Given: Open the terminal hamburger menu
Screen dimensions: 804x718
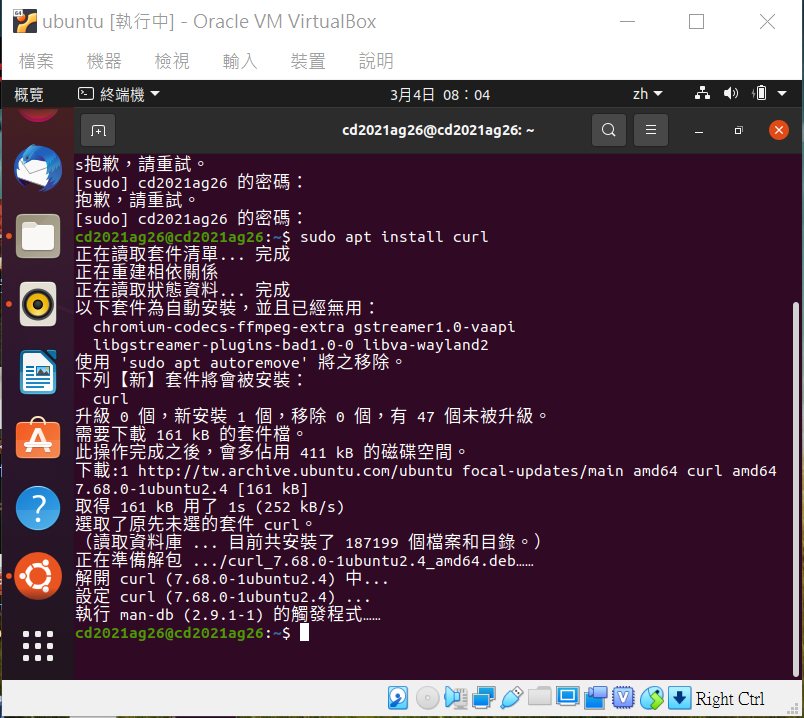Looking at the screenshot, I should [651, 130].
